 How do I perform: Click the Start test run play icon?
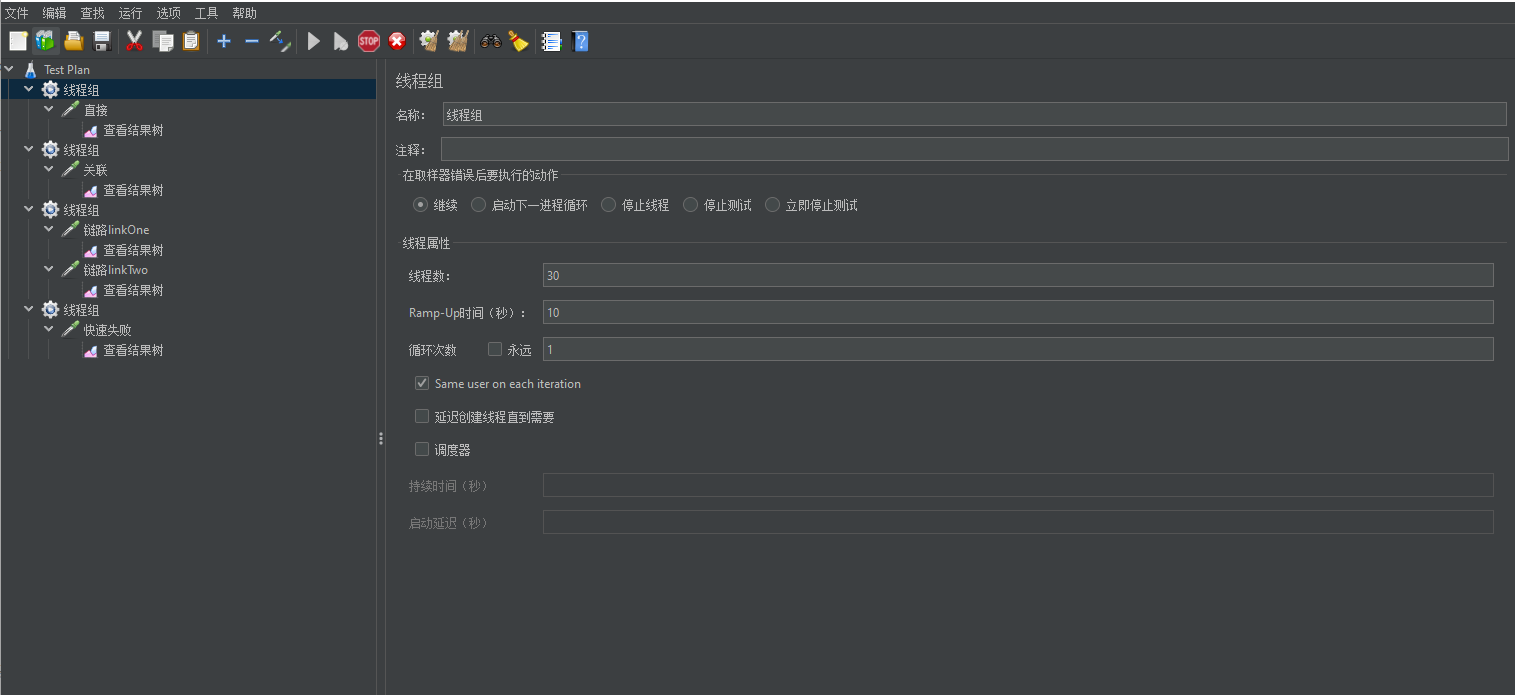(313, 41)
